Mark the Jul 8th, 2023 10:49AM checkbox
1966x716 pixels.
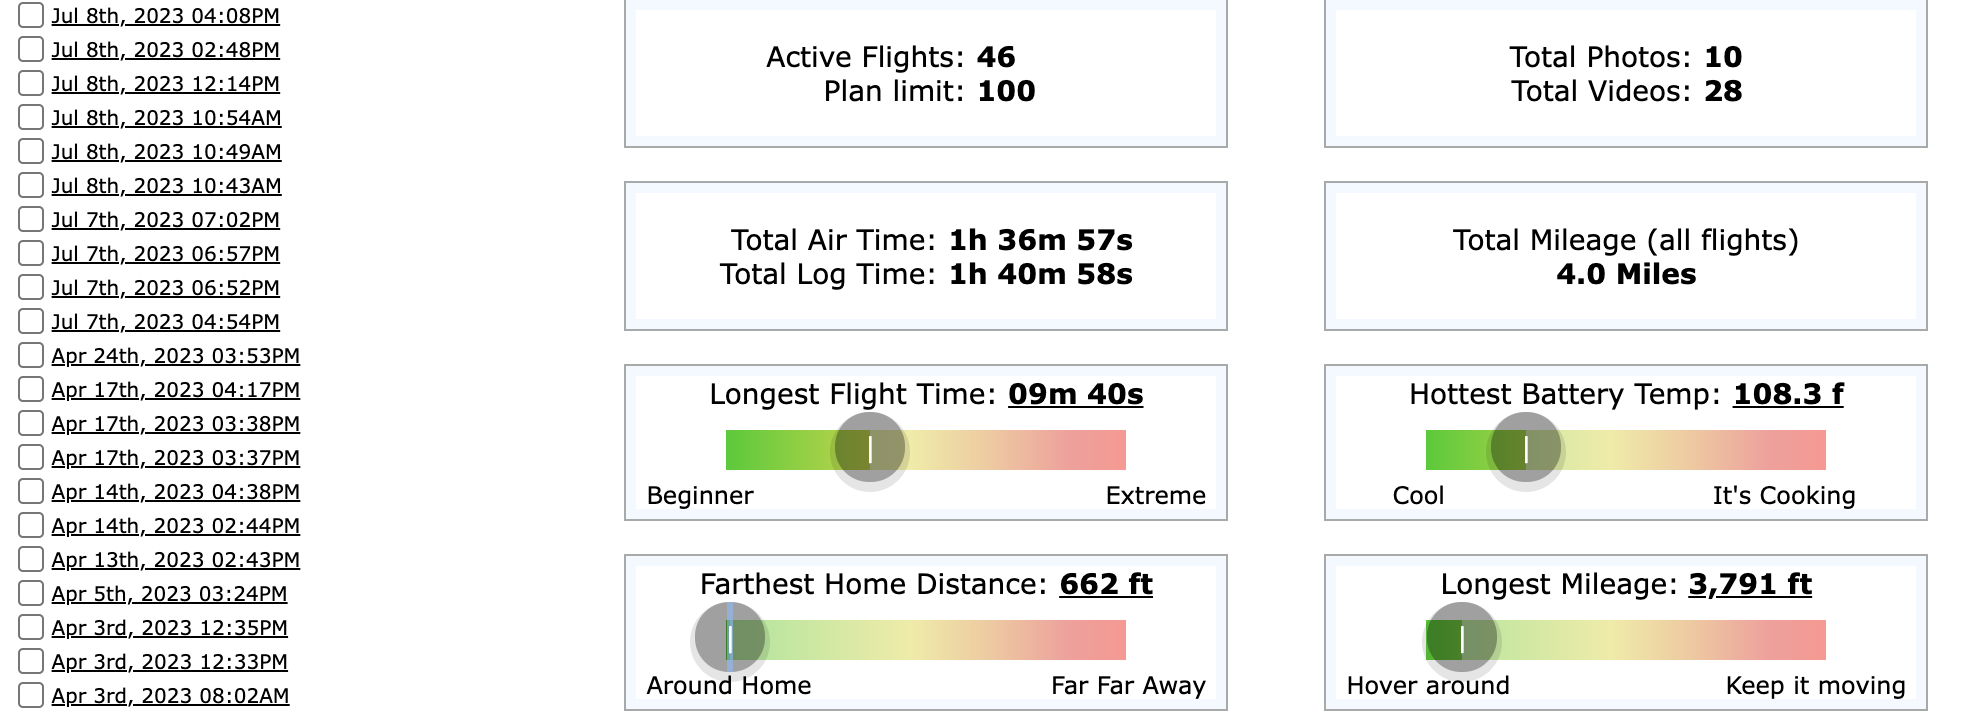pos(31,151)
